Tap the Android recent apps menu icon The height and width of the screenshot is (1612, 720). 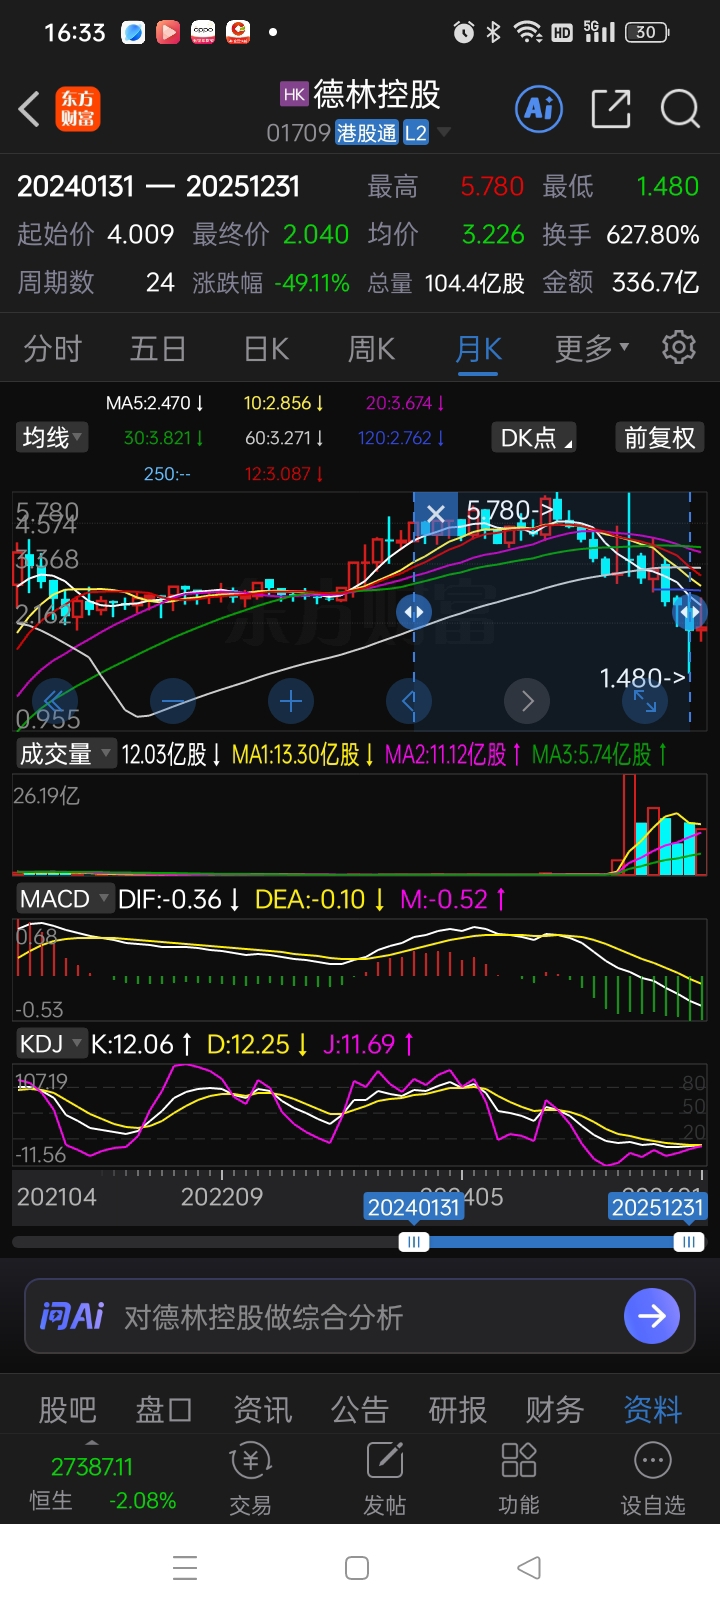click(x=185, y=1567)
